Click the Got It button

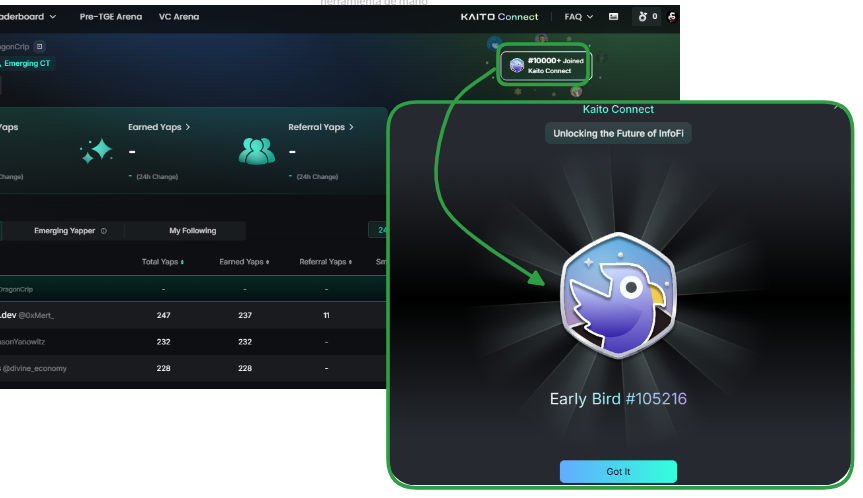click(x=618, y=472)
